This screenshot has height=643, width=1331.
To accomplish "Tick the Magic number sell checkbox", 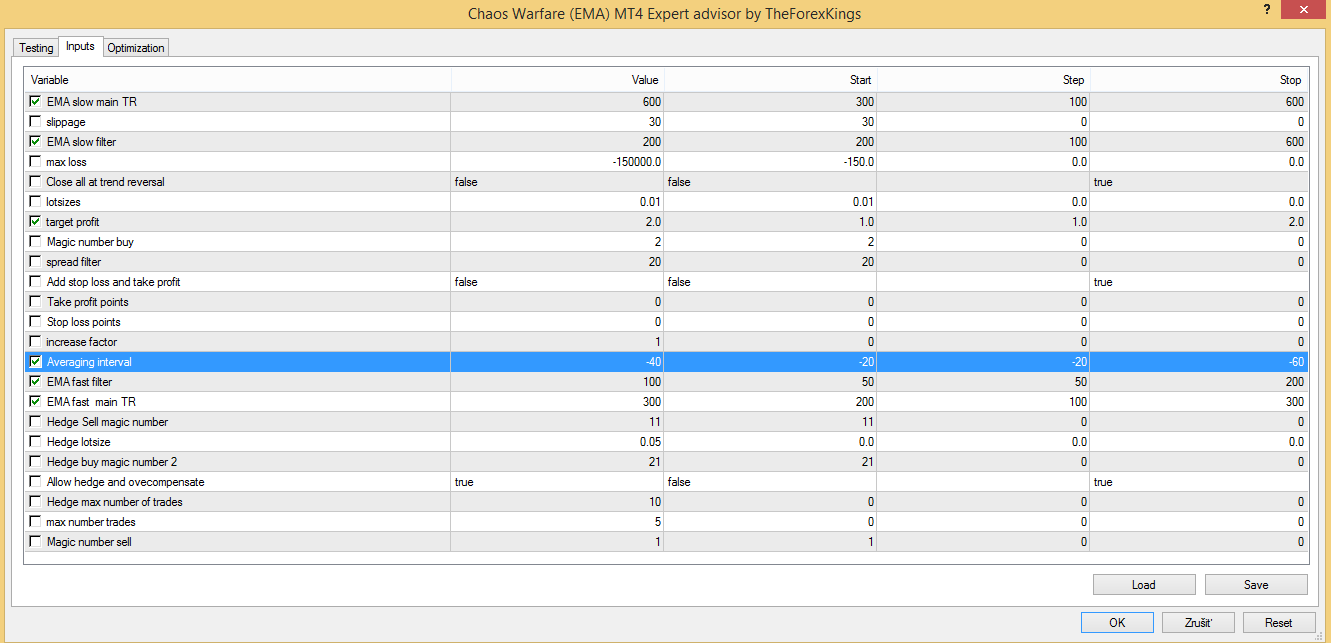I will [x=36, y=542].
